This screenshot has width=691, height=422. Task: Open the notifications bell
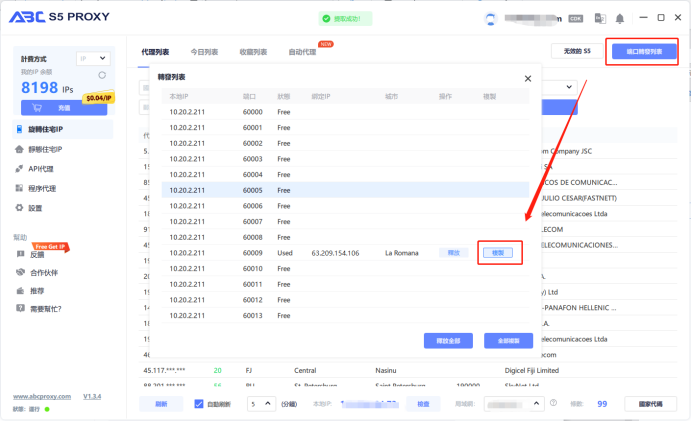tap(620, 19)
